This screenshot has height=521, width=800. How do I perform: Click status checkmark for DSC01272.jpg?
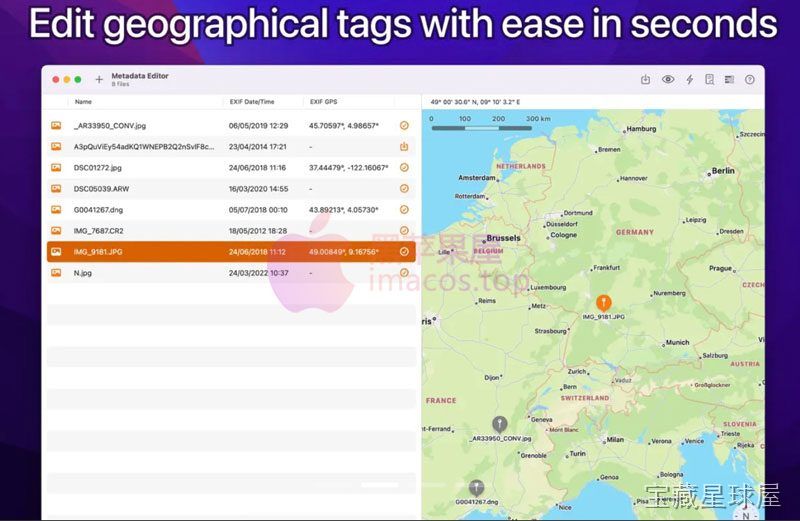pyautogui.click(x=404, y=167)
